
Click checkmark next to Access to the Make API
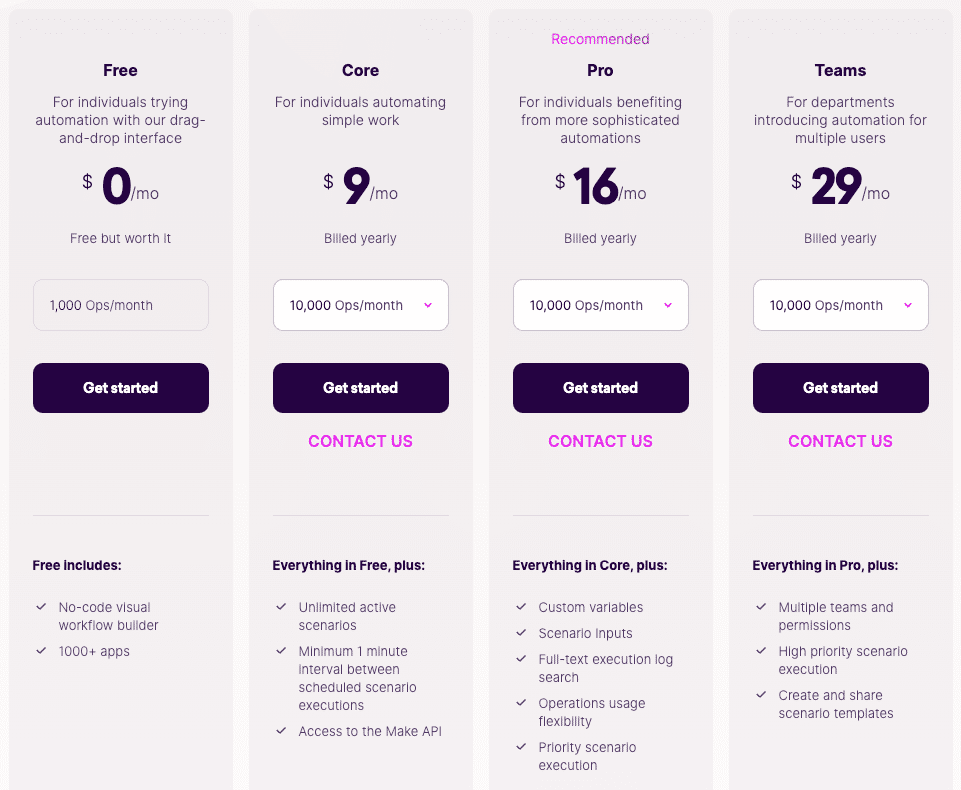(281, 731)
